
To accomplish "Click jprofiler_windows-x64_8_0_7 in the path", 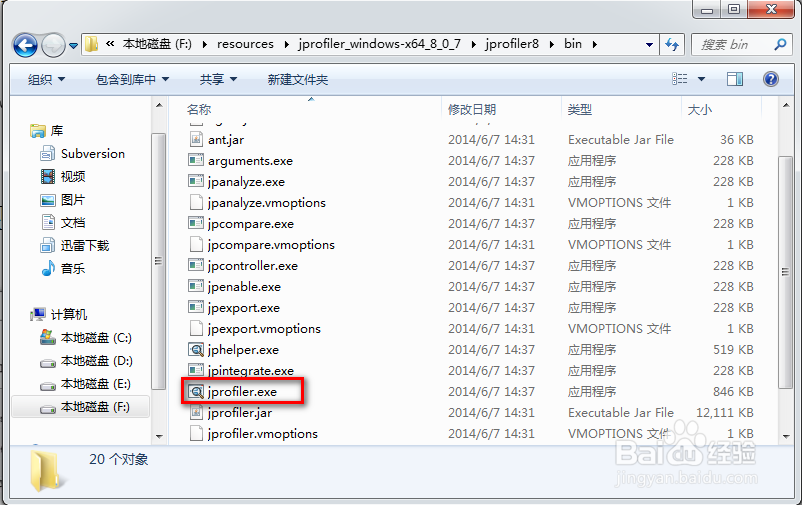I will pos(380,44).
